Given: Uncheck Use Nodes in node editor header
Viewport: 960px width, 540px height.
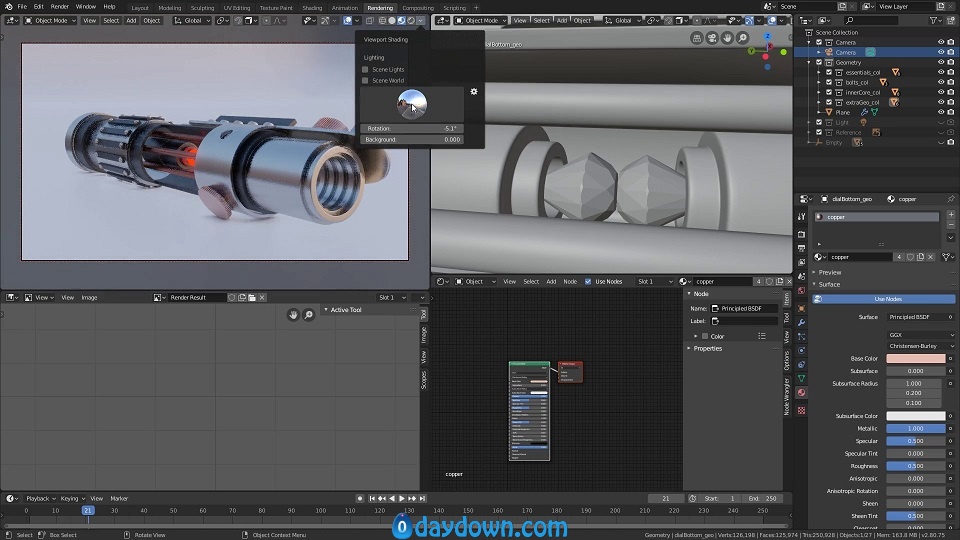Looking at the screenshot, I should [588, 281].
